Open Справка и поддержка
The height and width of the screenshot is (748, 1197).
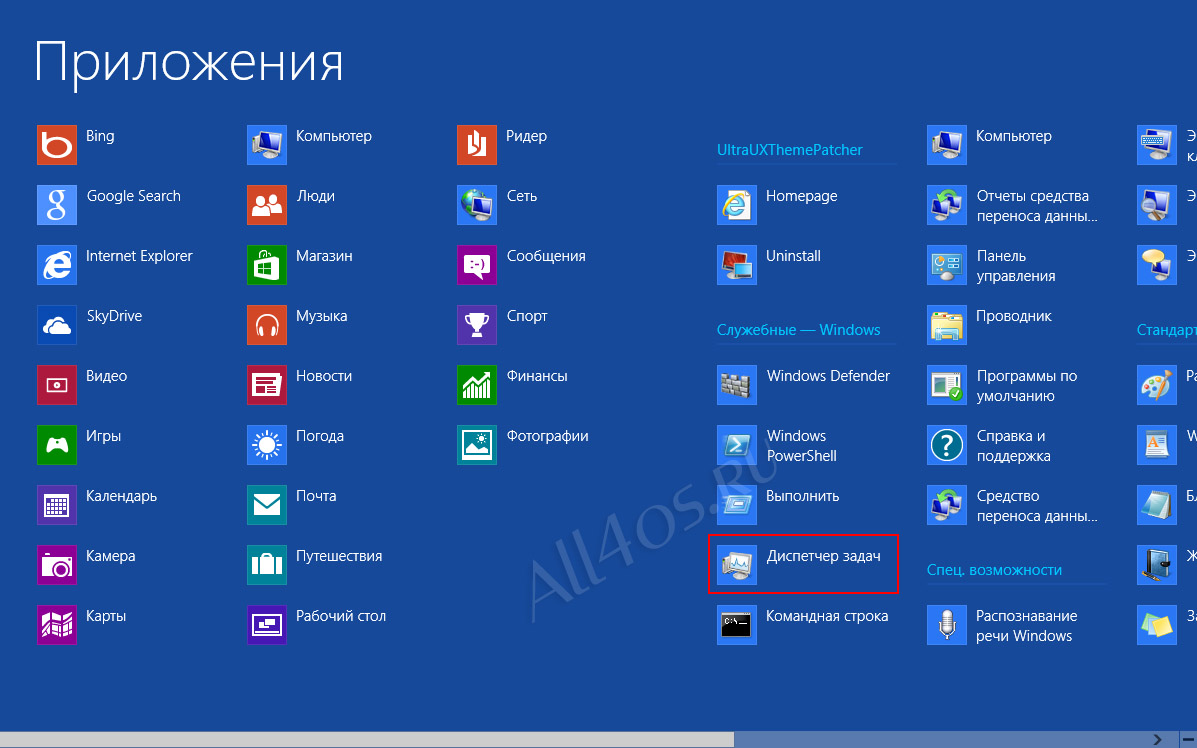click(x=947, y=445)
